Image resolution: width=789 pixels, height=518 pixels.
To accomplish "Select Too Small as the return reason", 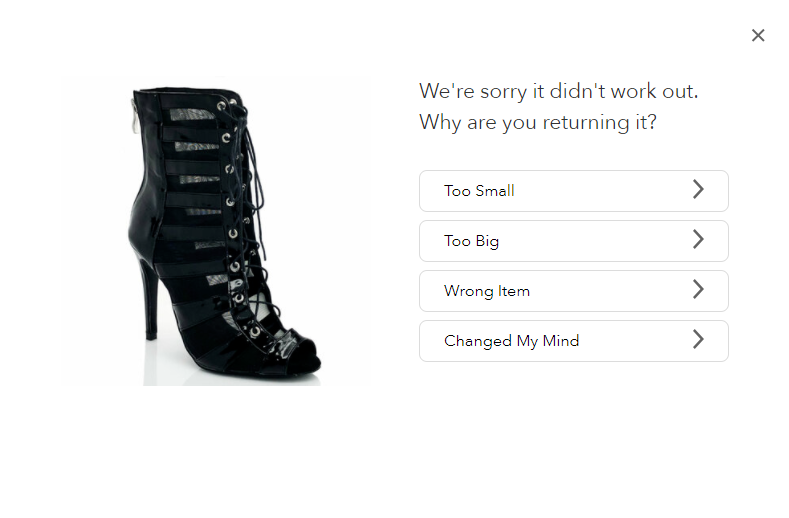I will pyautogui.click(x=574, y=191).
